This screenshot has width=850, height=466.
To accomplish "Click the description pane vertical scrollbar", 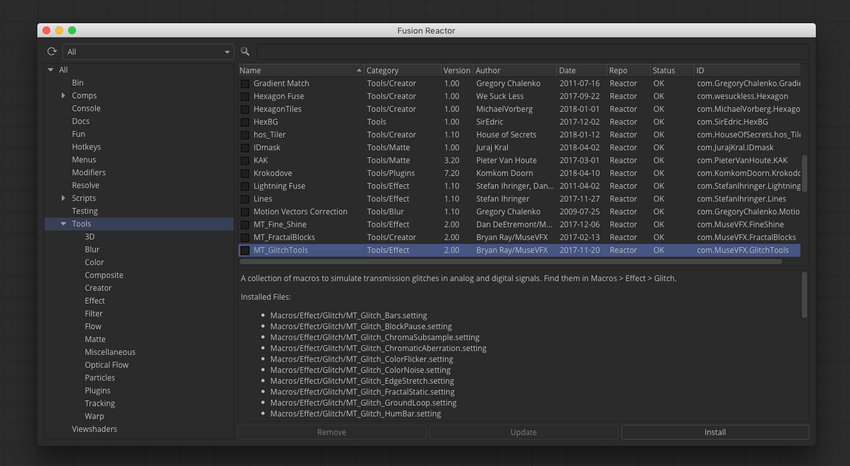I will point(804,295).
